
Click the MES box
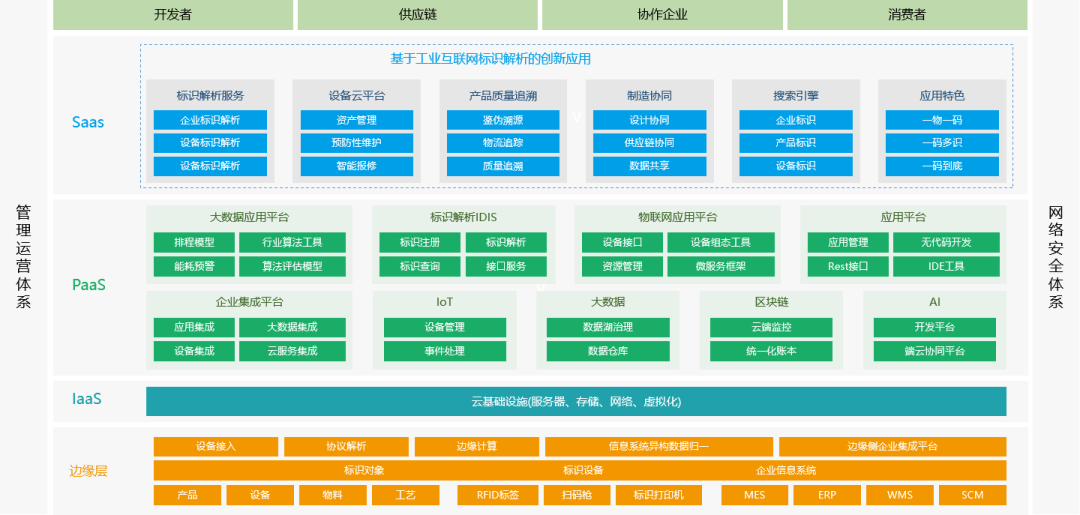pyautogui.click(x=754, y=495)
